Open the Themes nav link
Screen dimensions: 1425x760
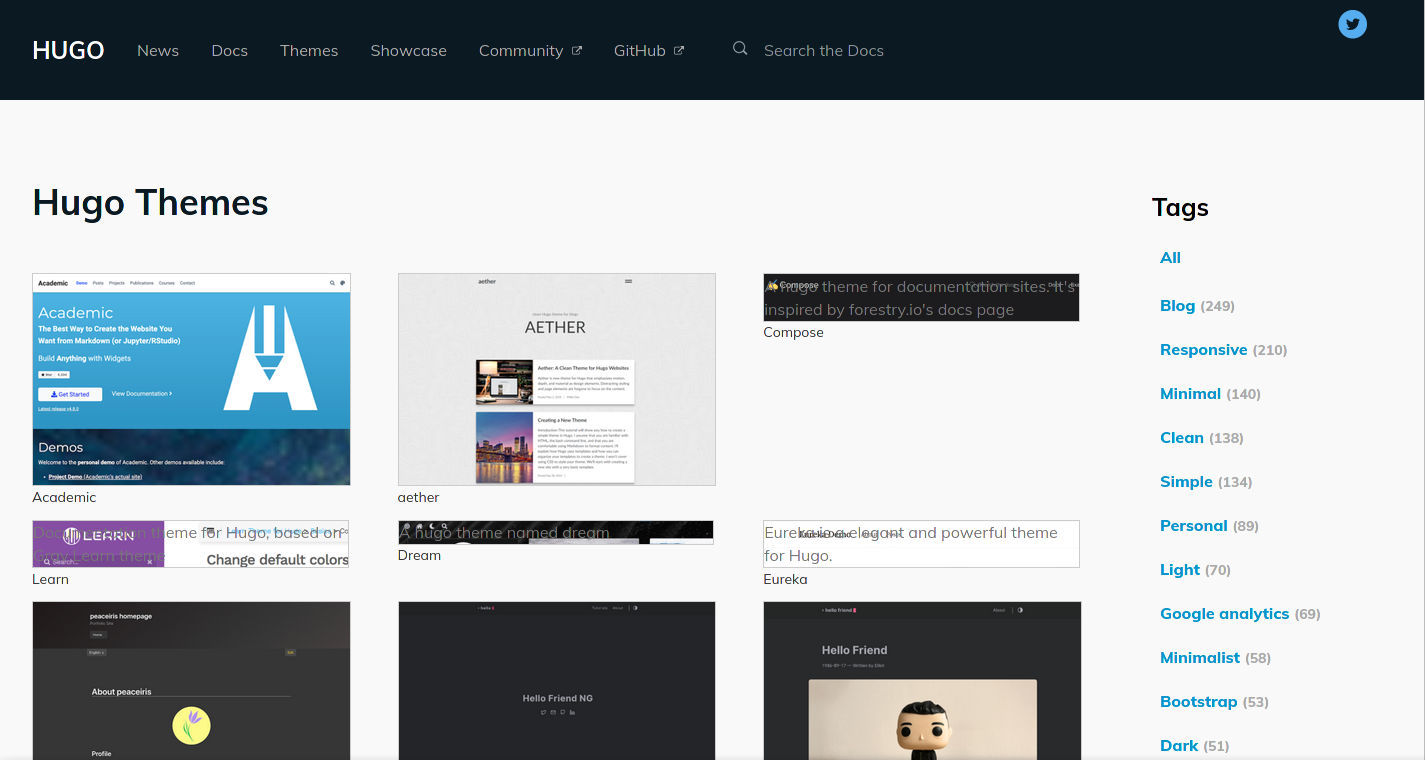coord(309,51)
